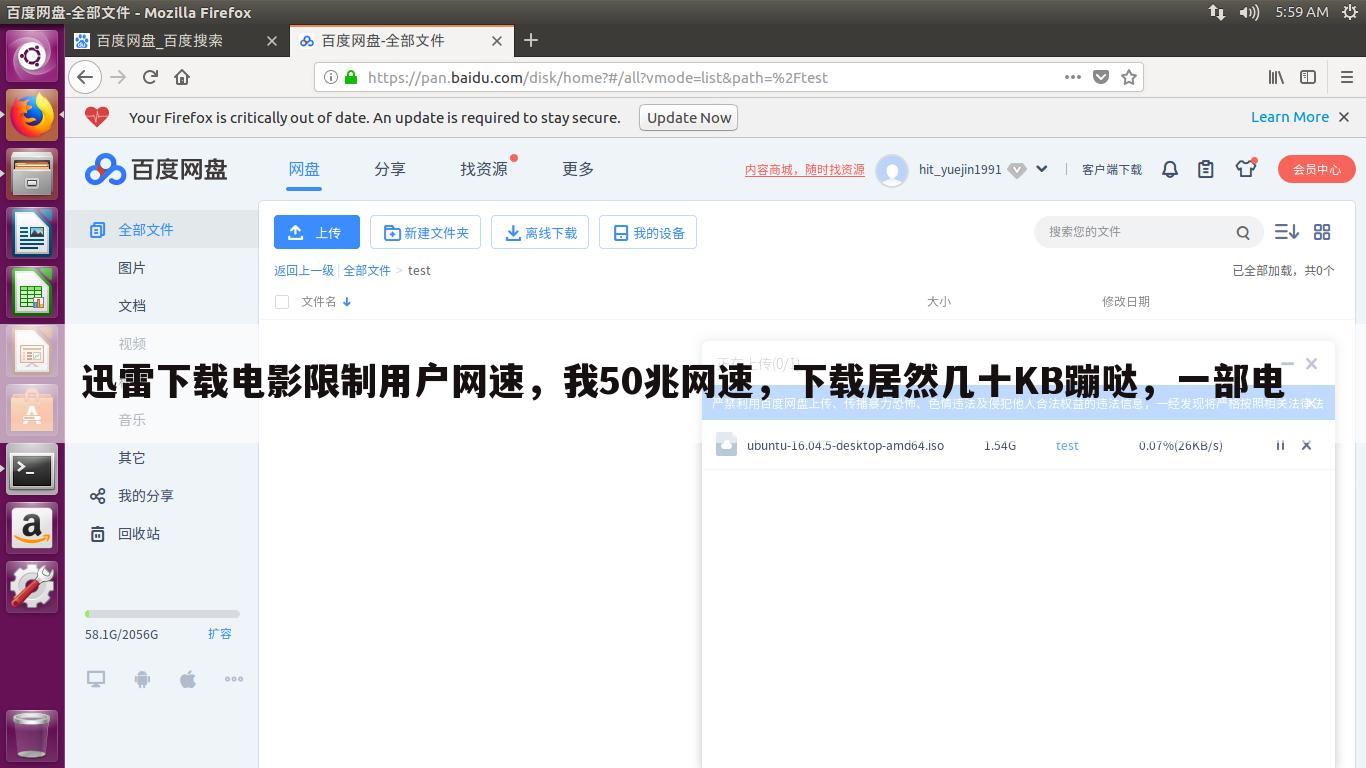Open the Pocket save icon
The width and height of the screenshot is (1366, 768).
pyautogui.click(x=1101, y=77)
